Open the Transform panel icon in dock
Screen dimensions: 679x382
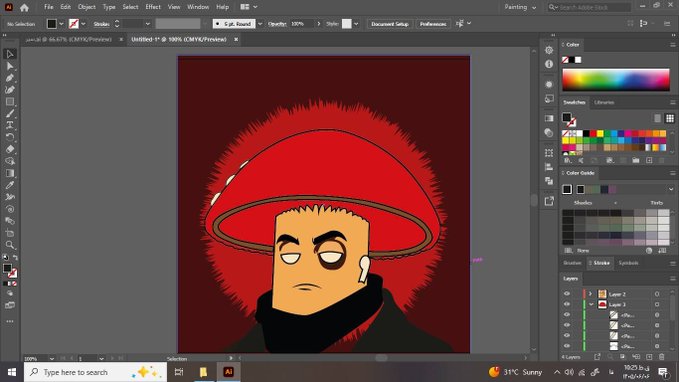tap(549, 153)
